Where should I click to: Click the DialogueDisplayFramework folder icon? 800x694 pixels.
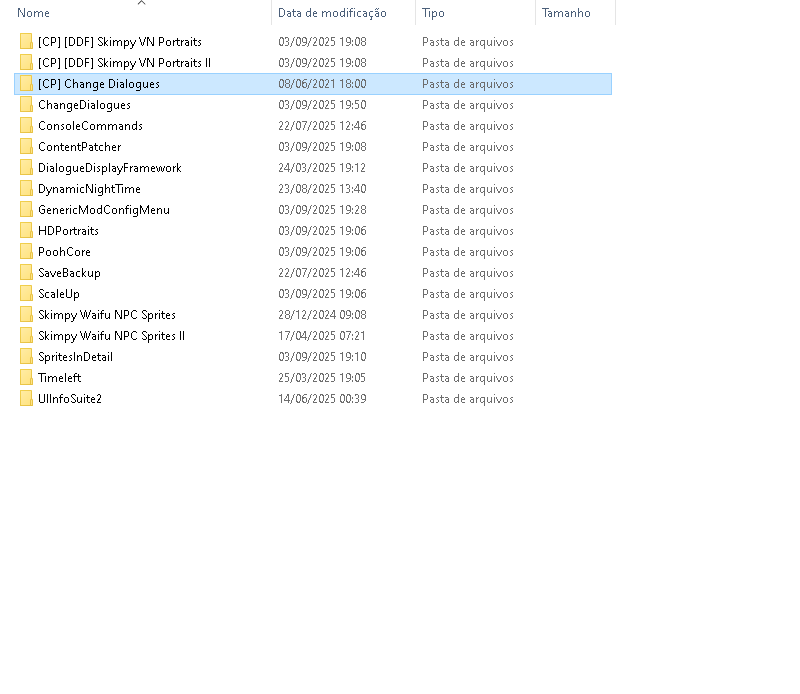(26, 167)
